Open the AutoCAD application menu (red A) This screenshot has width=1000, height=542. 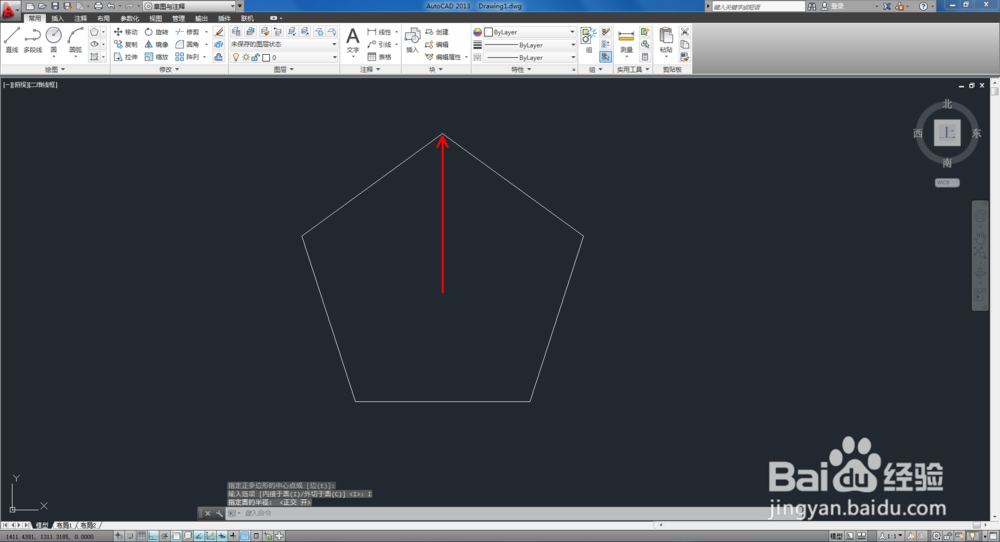tap(9, 10)
